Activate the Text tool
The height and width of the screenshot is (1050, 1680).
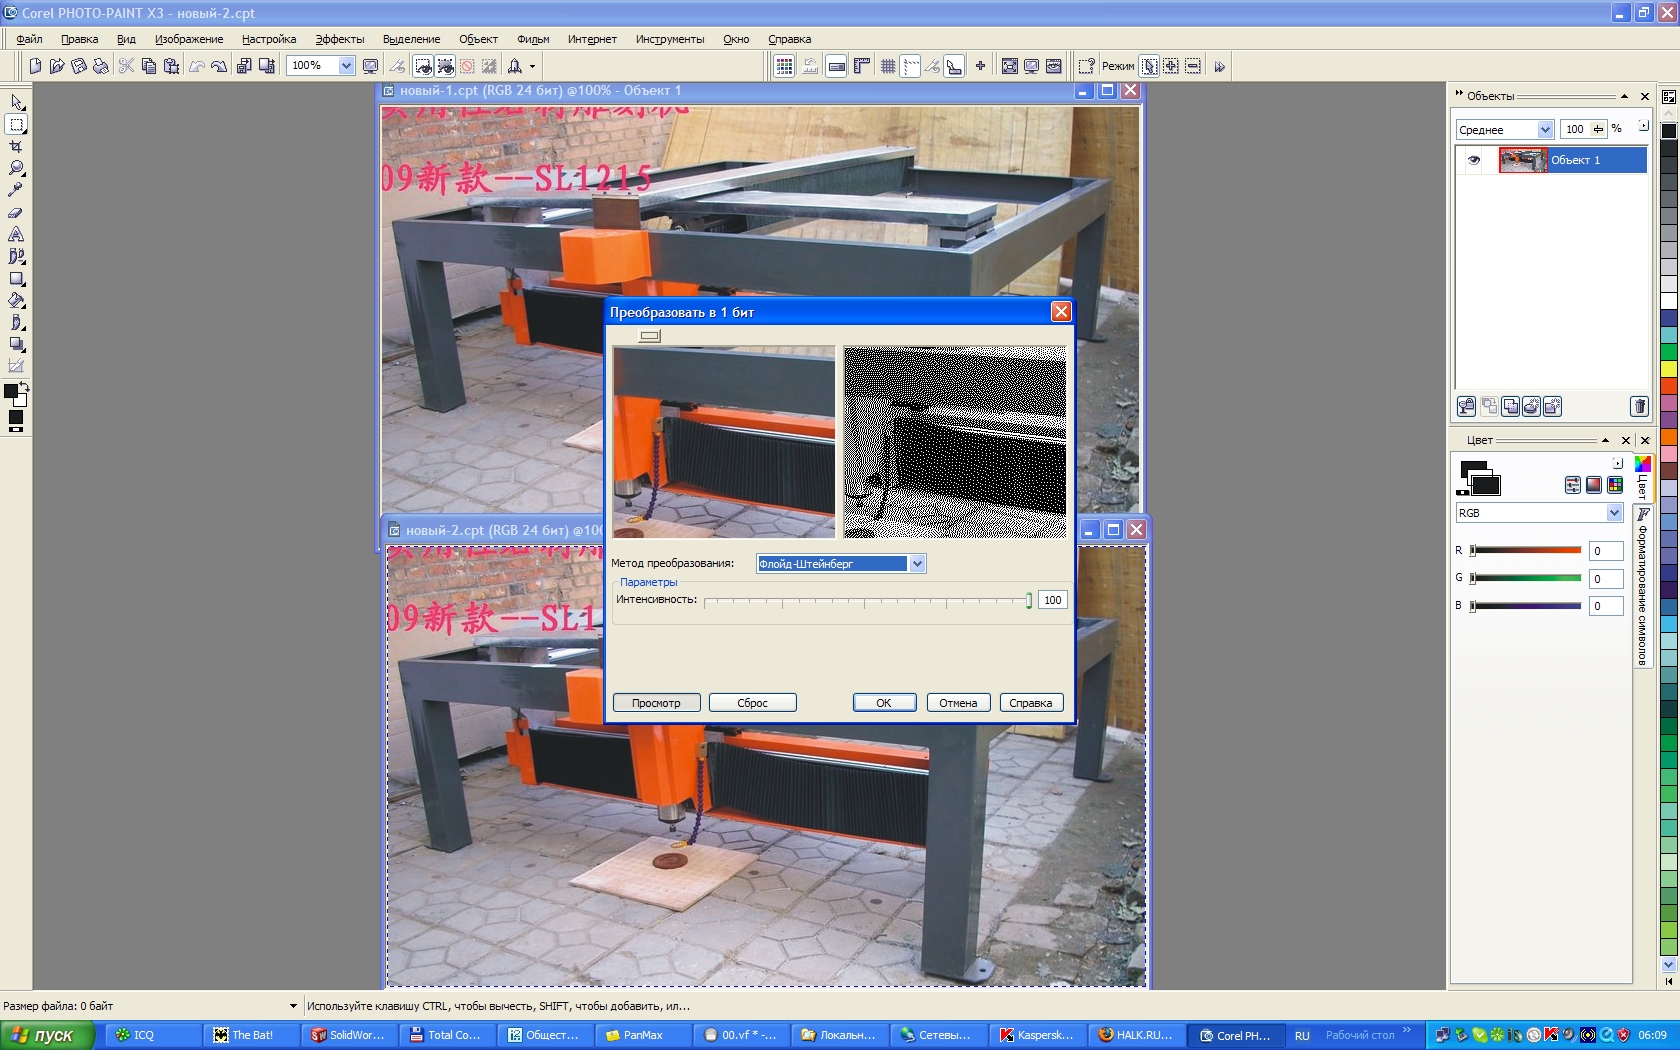pyautogui.click(x=16, y=234)
